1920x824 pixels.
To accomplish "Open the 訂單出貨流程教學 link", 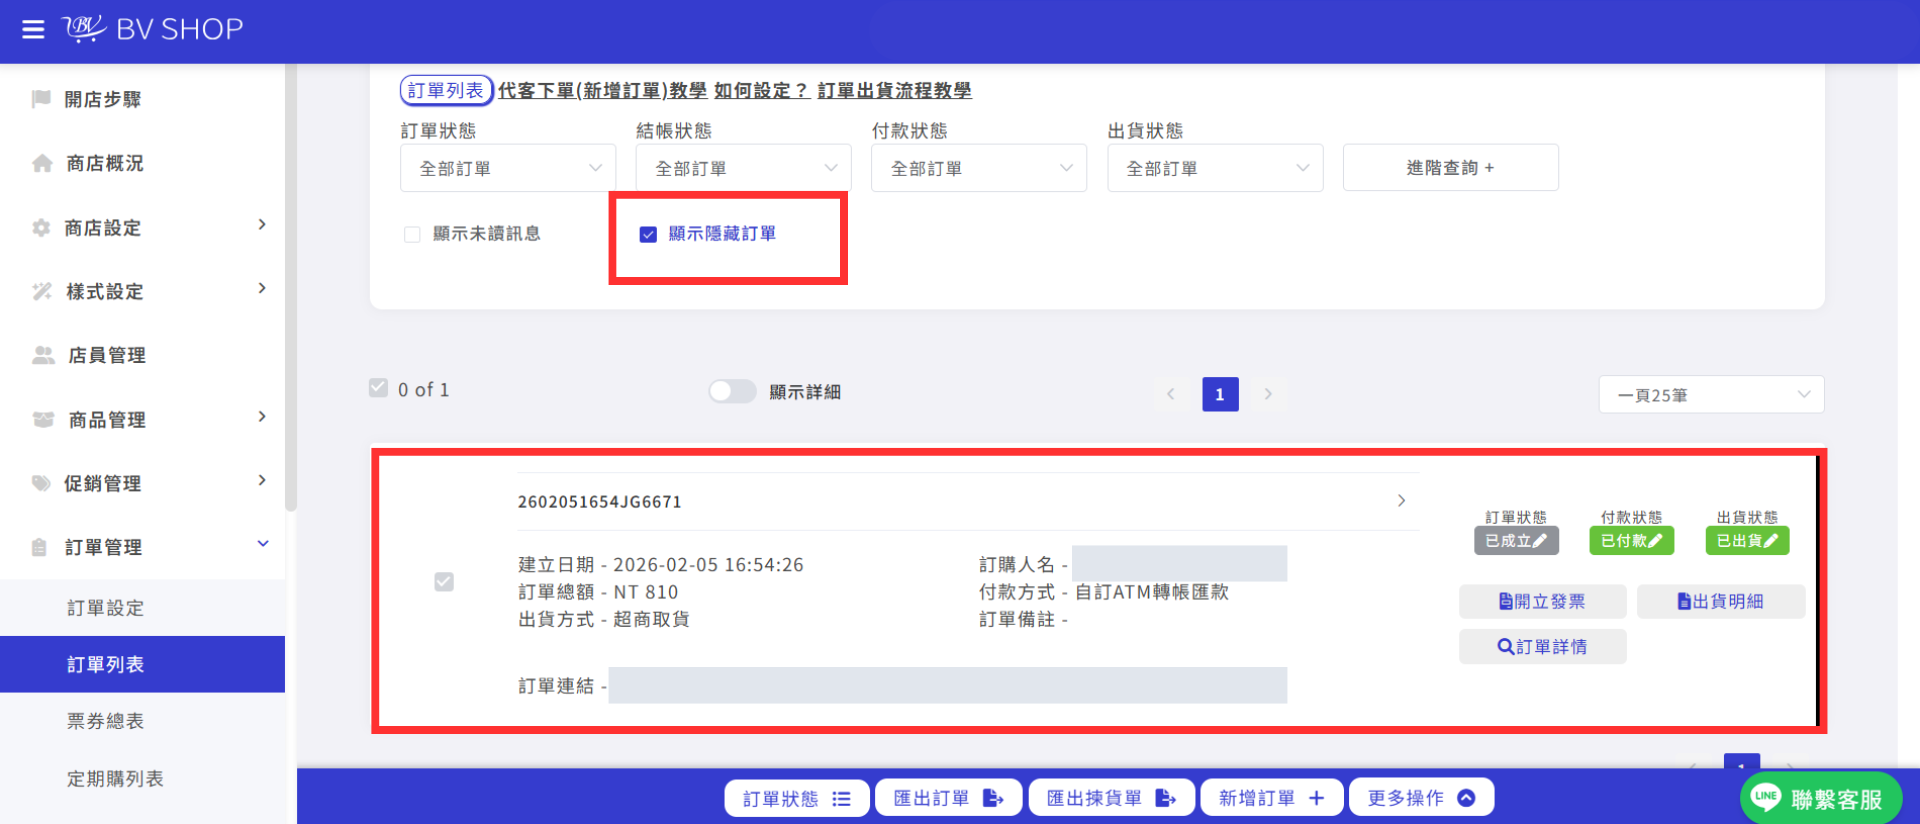I will pos(894,91).
